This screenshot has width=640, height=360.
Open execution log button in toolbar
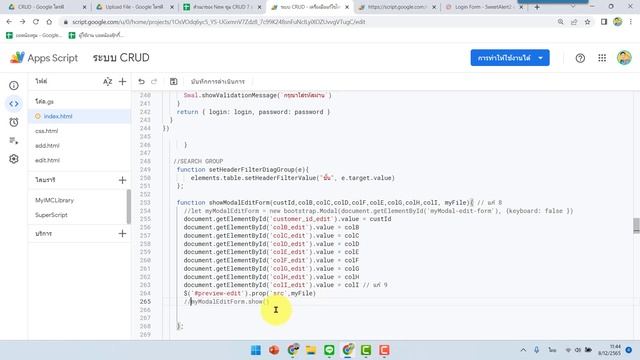click(218, 82)
